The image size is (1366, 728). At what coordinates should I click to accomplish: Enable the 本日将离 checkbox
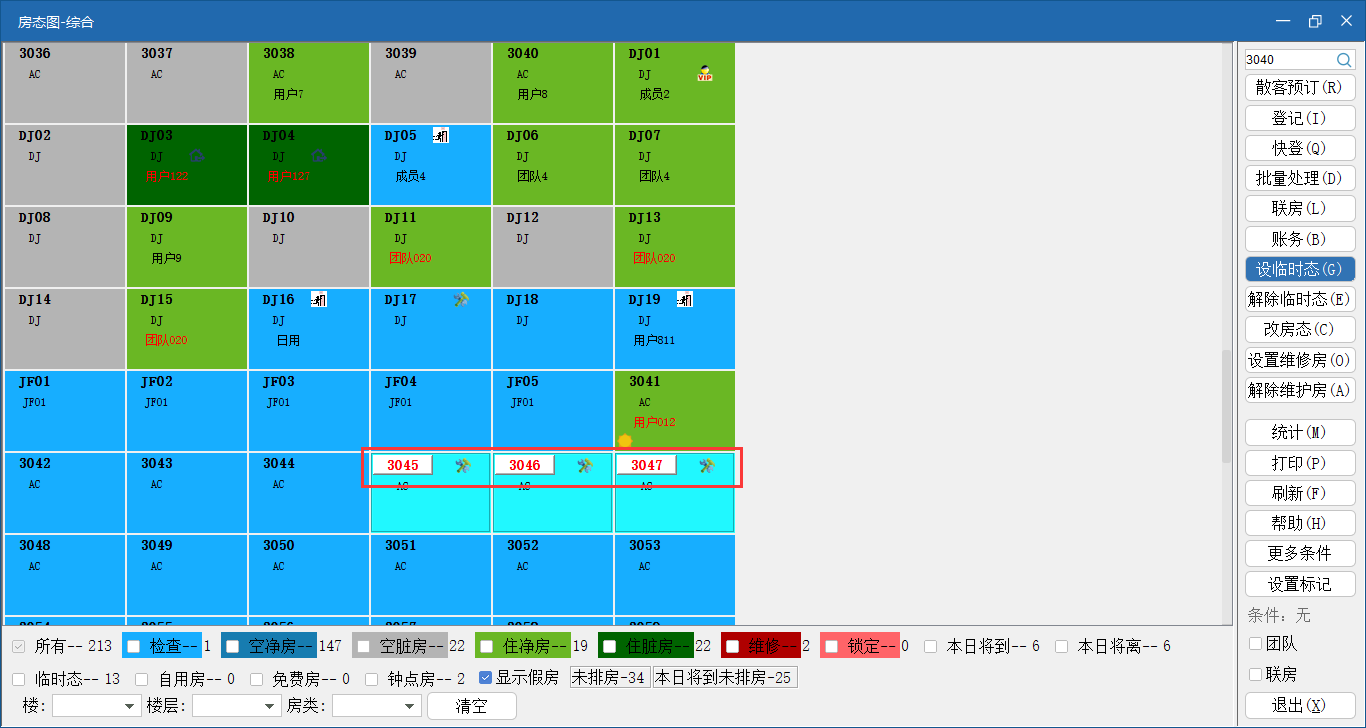point(1062,647)
